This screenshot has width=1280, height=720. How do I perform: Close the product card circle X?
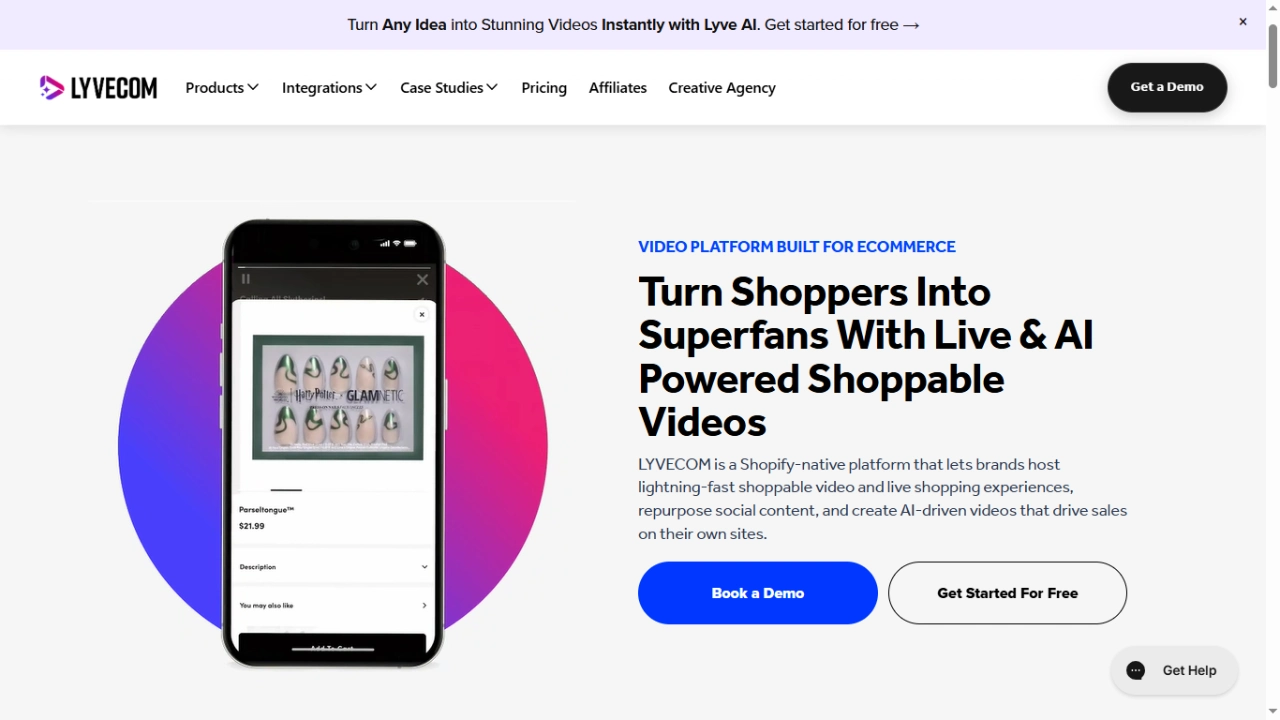pyautogui.click(x=422, y=314)
